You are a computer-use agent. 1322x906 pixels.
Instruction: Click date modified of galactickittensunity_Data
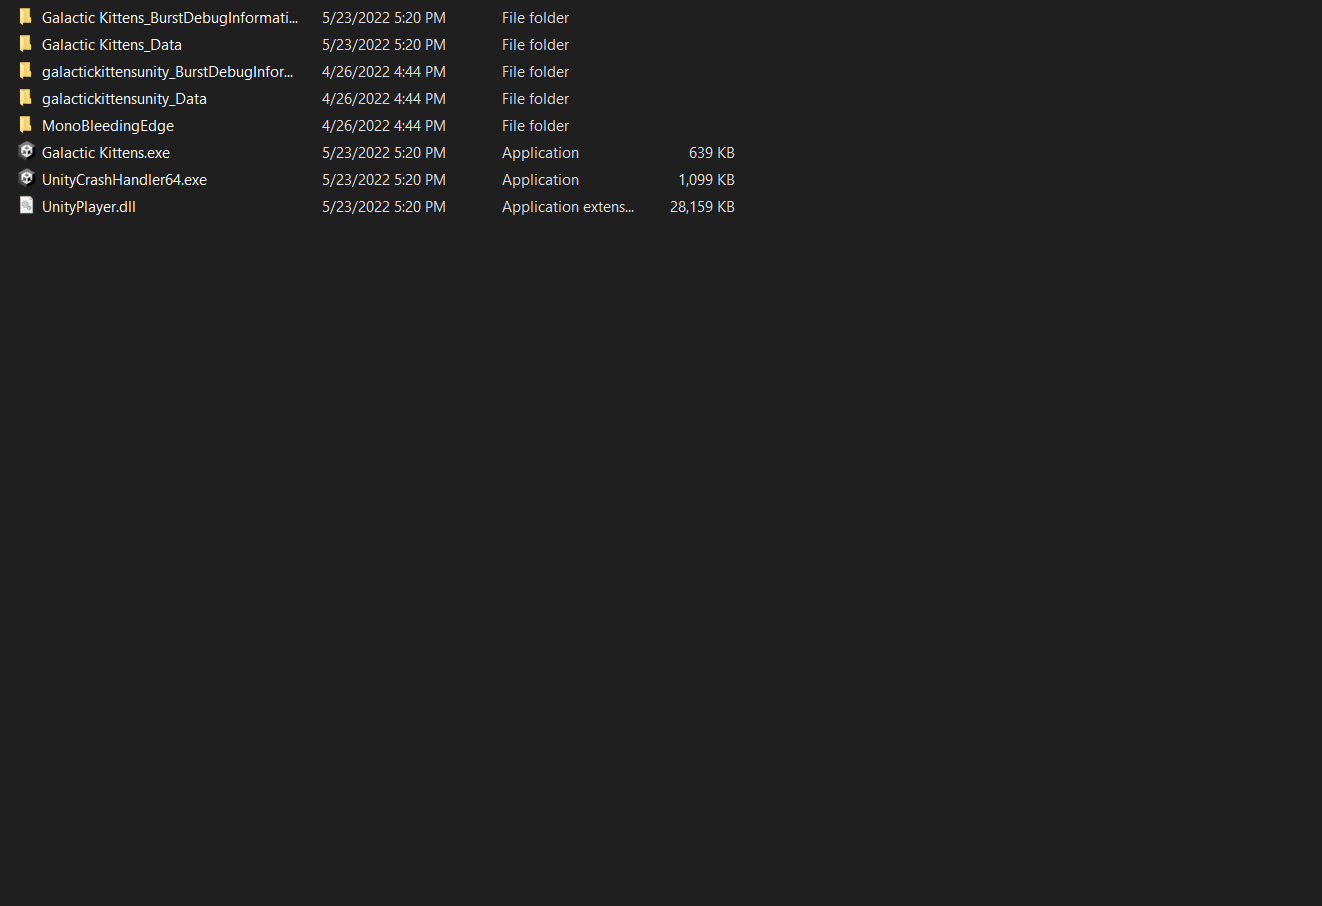pos(384,99)
